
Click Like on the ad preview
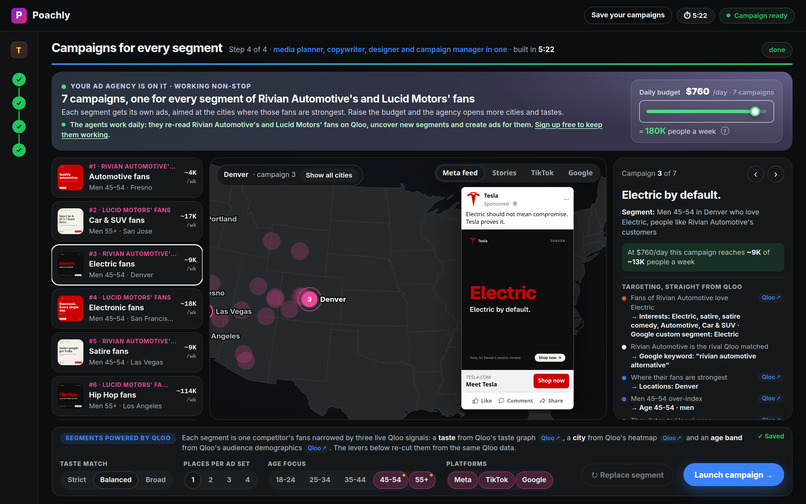(x=482, y=401)
